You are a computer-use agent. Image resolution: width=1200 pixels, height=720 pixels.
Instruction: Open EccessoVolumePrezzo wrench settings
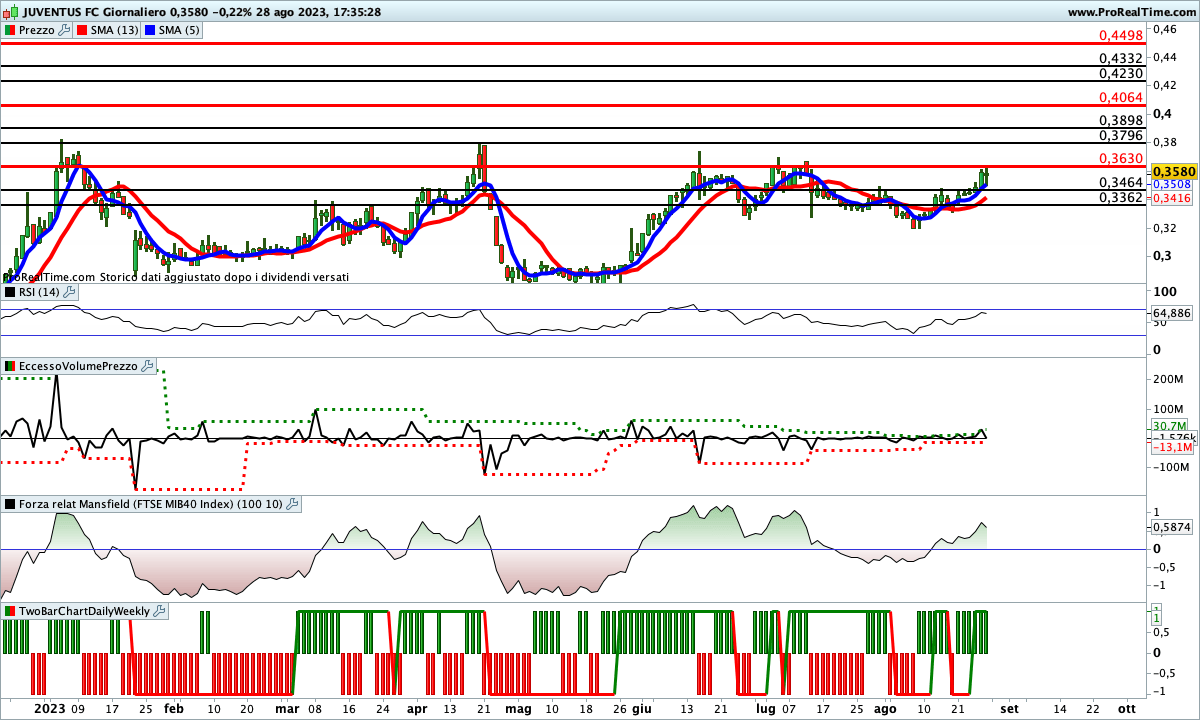coord(148,367)
